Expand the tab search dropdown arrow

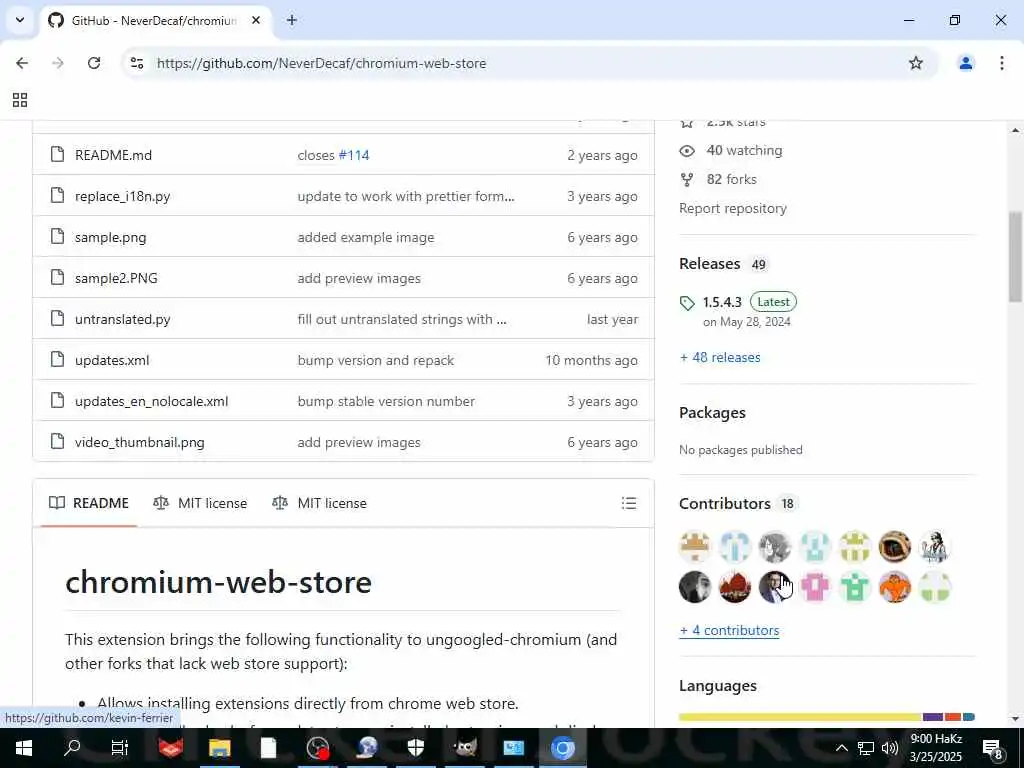point(20,20)
